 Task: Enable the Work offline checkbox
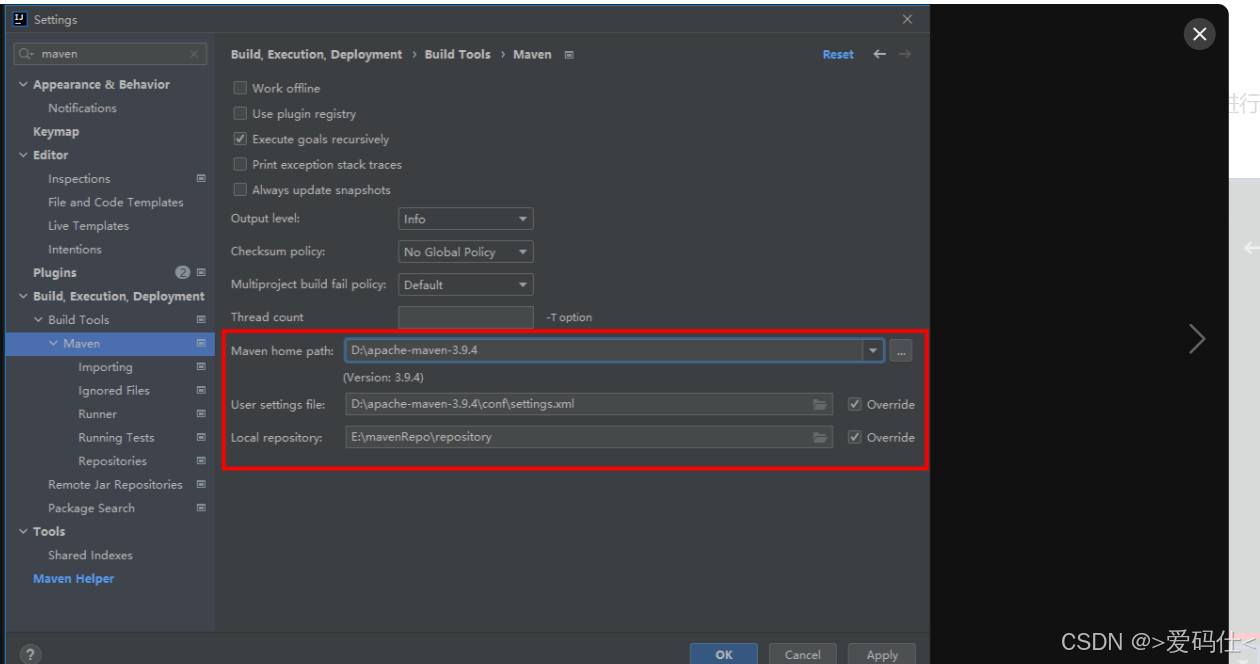pos(240,88)
